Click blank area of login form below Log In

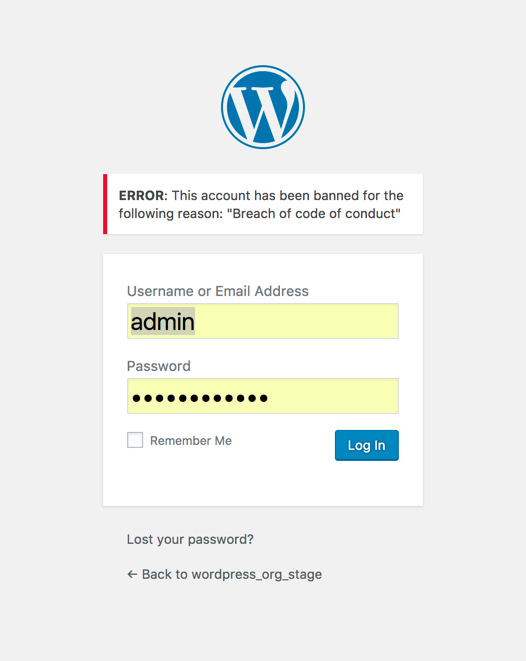point(263,484)
